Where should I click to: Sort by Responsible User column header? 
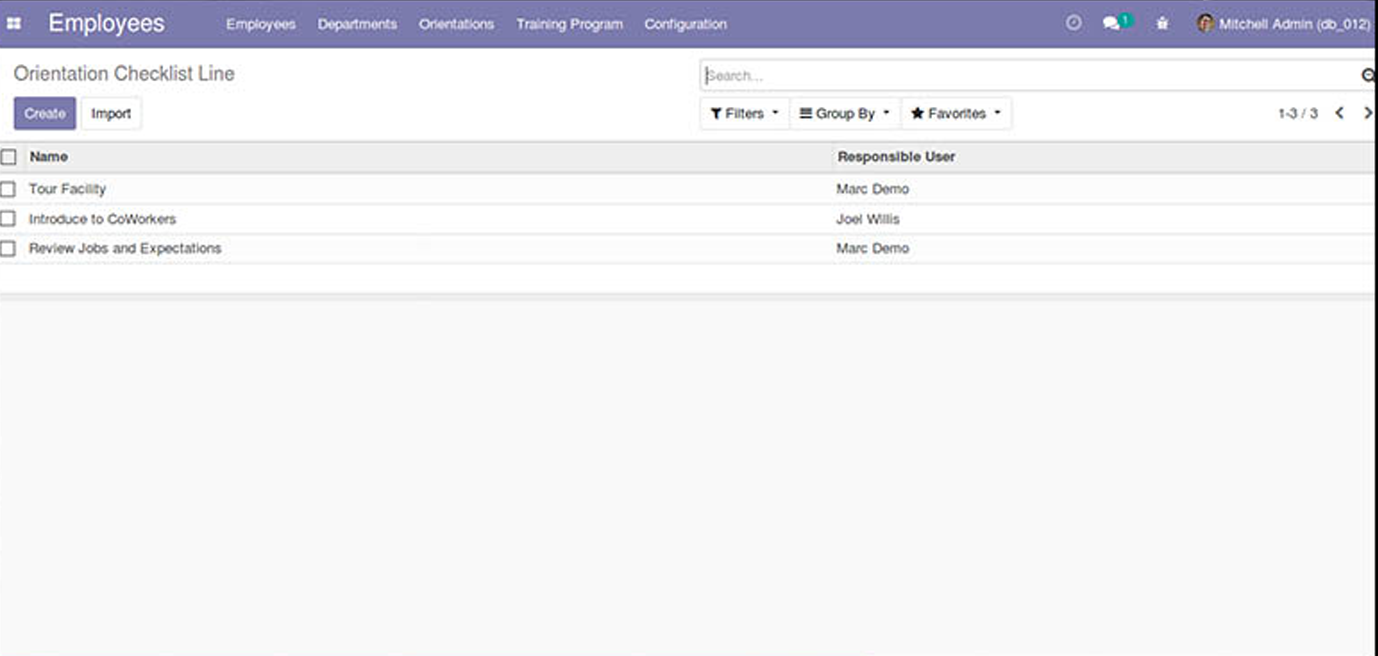click(x=896, y=157)
